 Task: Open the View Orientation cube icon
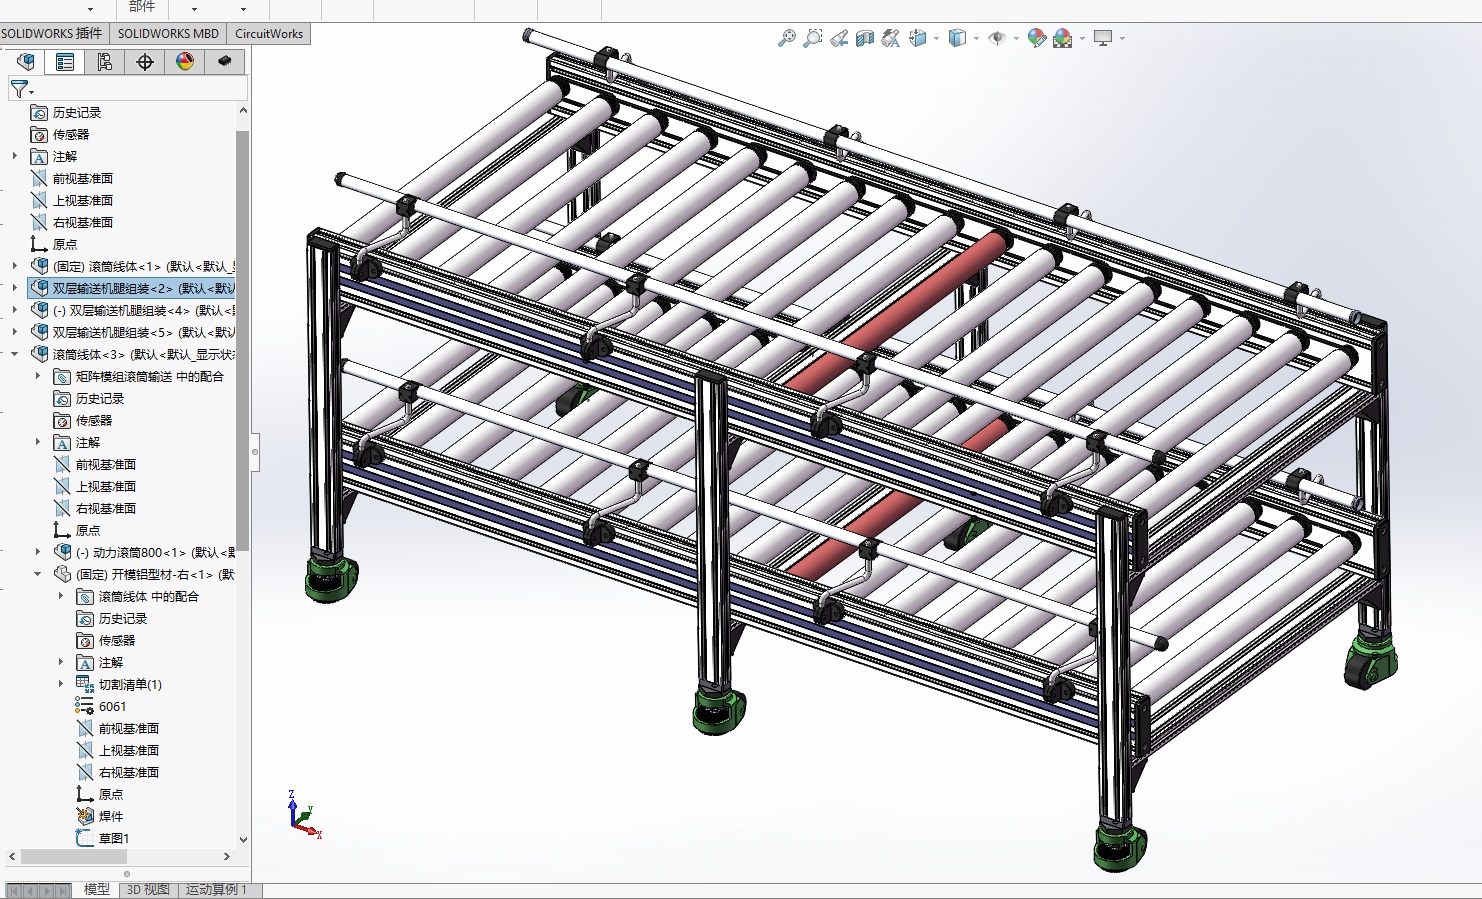918,38
